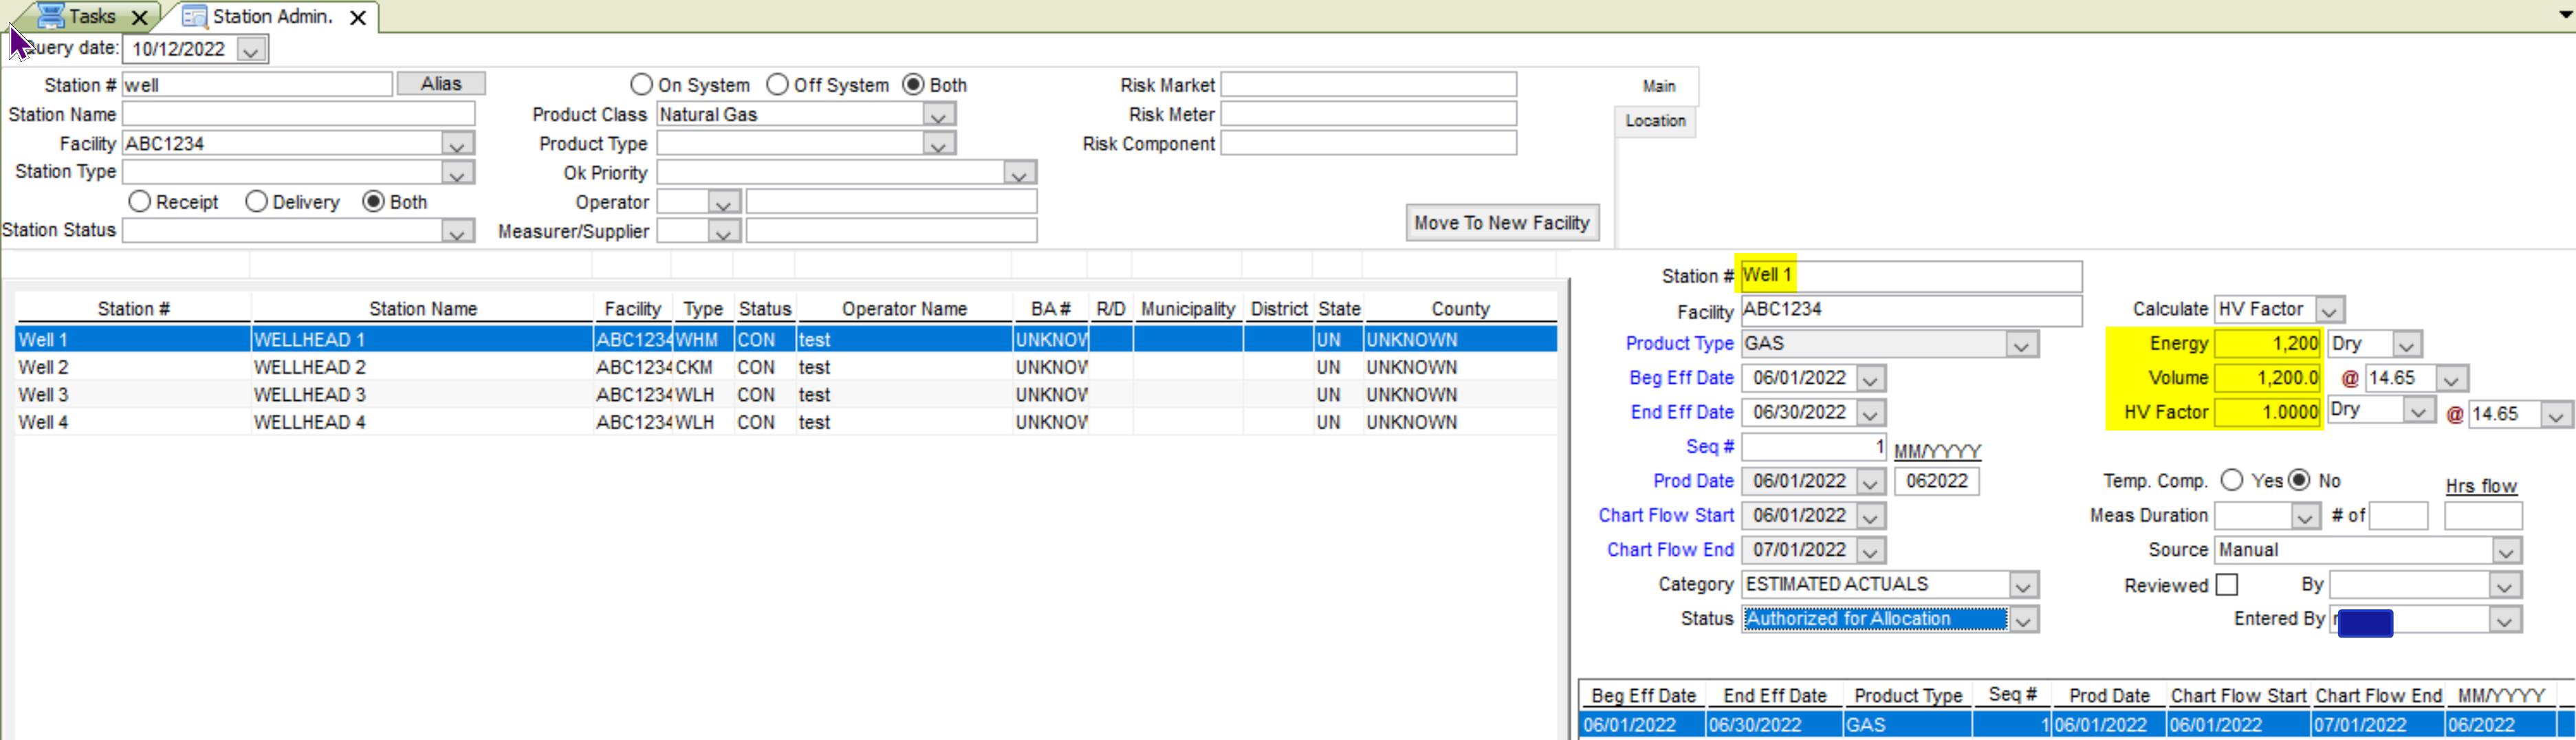The height and width of the screenshot is (740, 2576).
Task: Select the Receipt radio button
Action: (140, 202)
